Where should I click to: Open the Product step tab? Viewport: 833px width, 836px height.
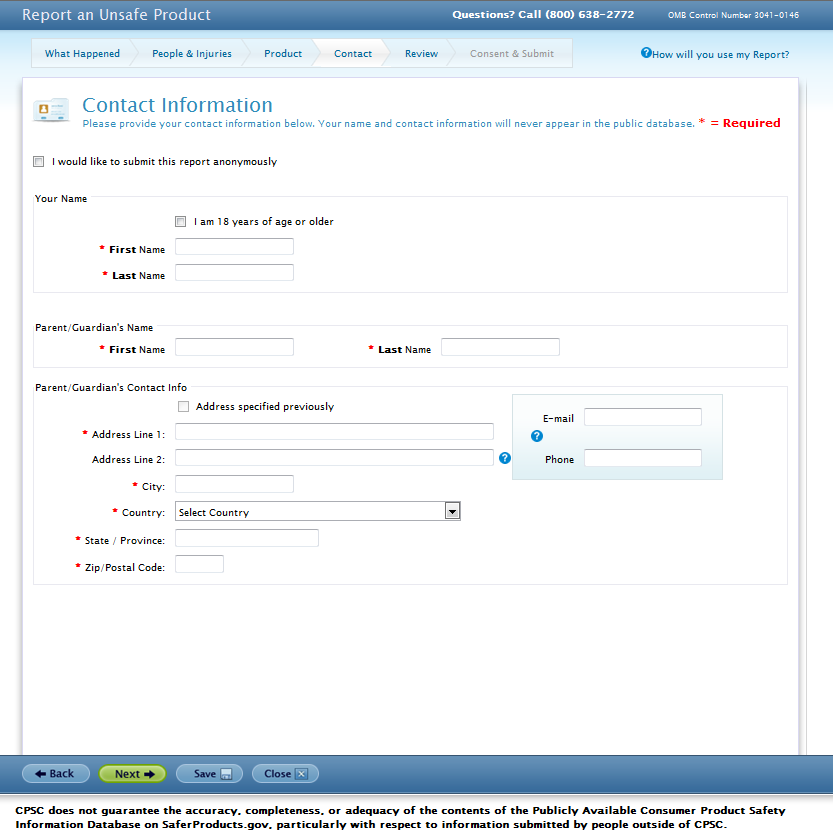tap(283, 53)
